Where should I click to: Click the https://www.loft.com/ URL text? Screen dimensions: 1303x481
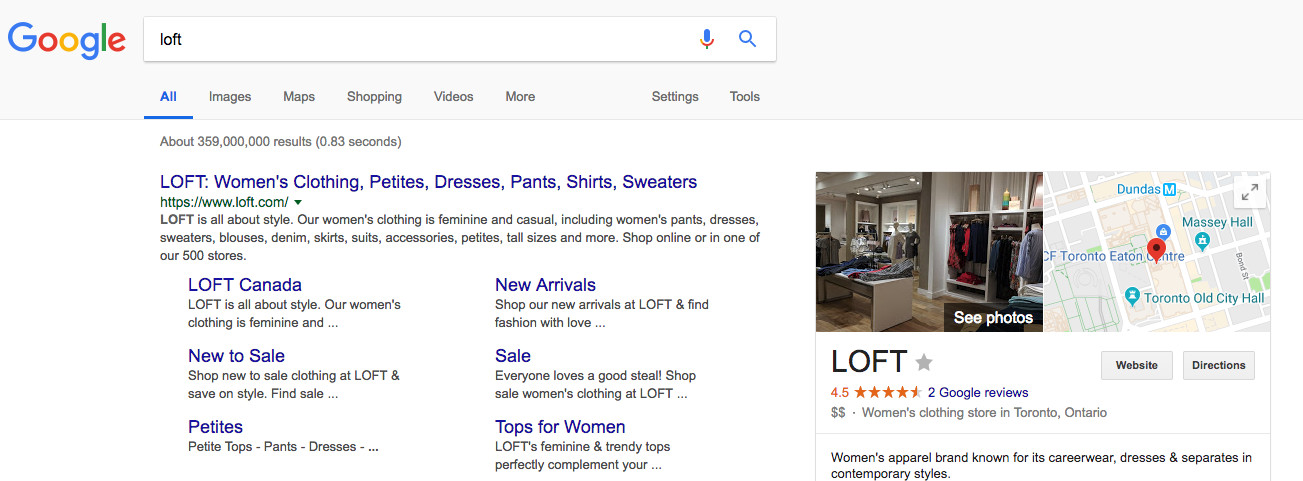(224, 202)
